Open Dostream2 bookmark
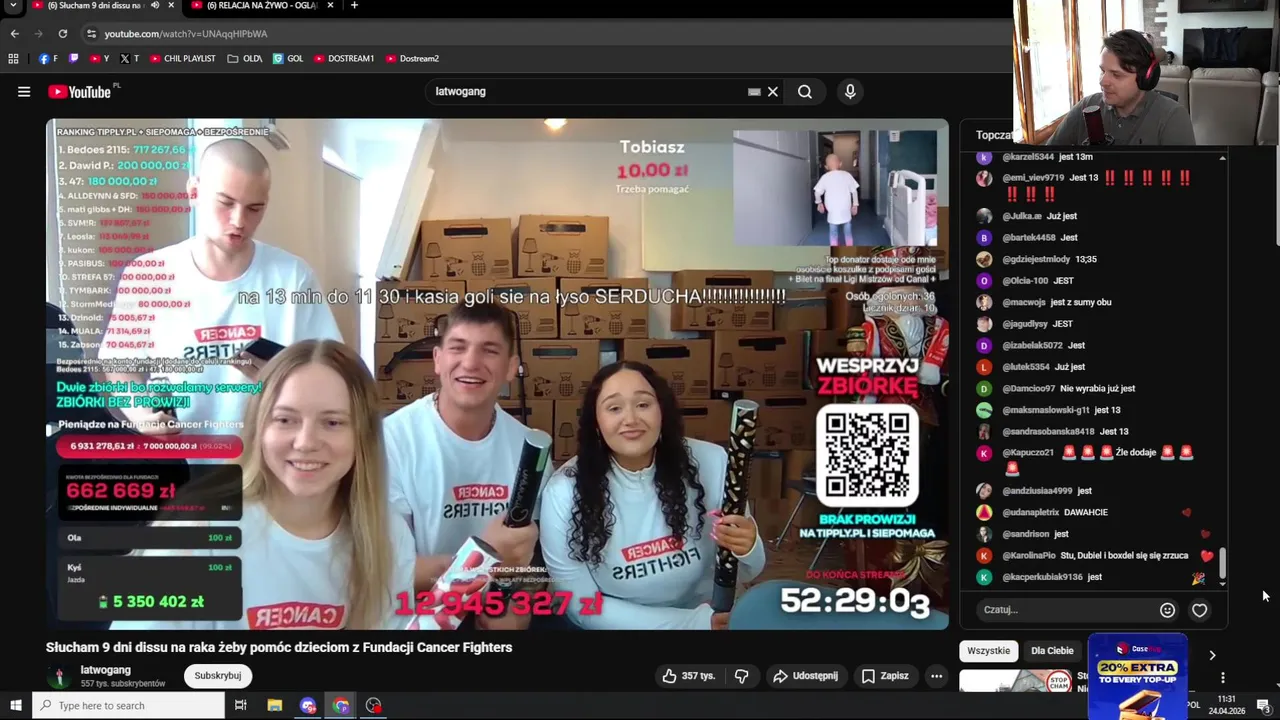Viewport: 1280px width, 720px height. [412, 59]
